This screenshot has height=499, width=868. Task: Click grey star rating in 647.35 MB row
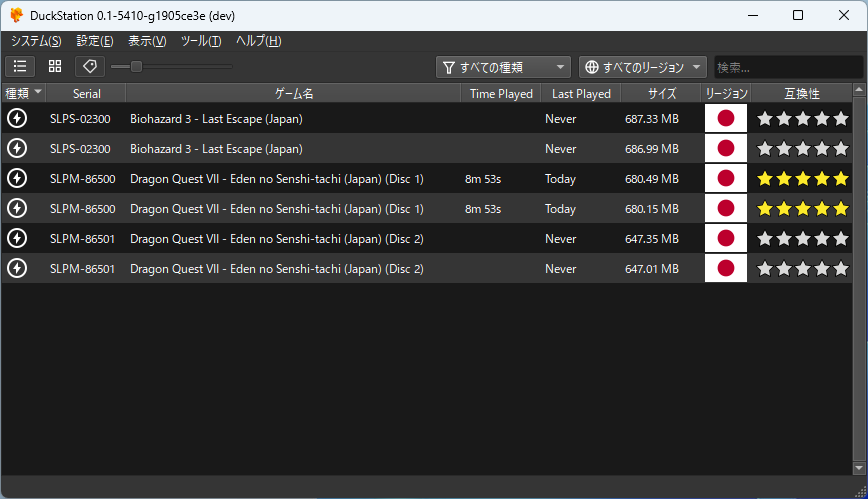coord(802,238)
